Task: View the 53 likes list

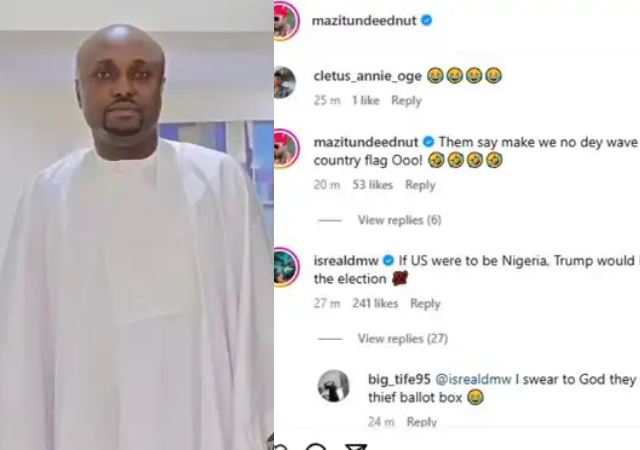Action: (372, 185)
